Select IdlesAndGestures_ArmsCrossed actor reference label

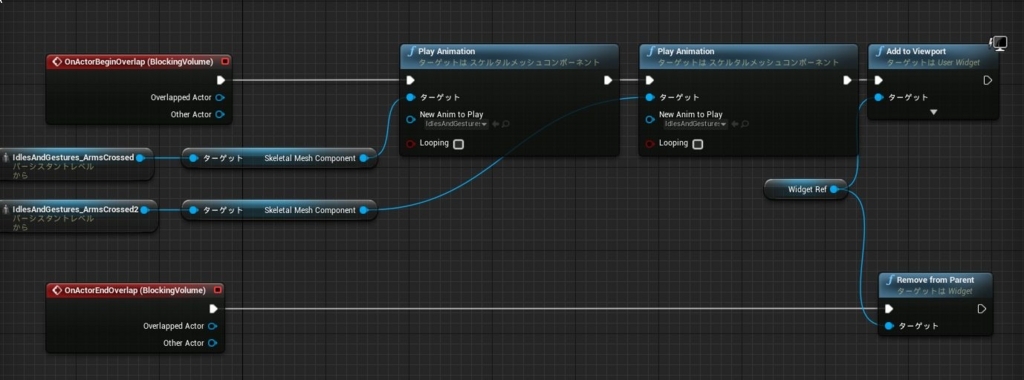pyautogui.click(x=73, y=157)
